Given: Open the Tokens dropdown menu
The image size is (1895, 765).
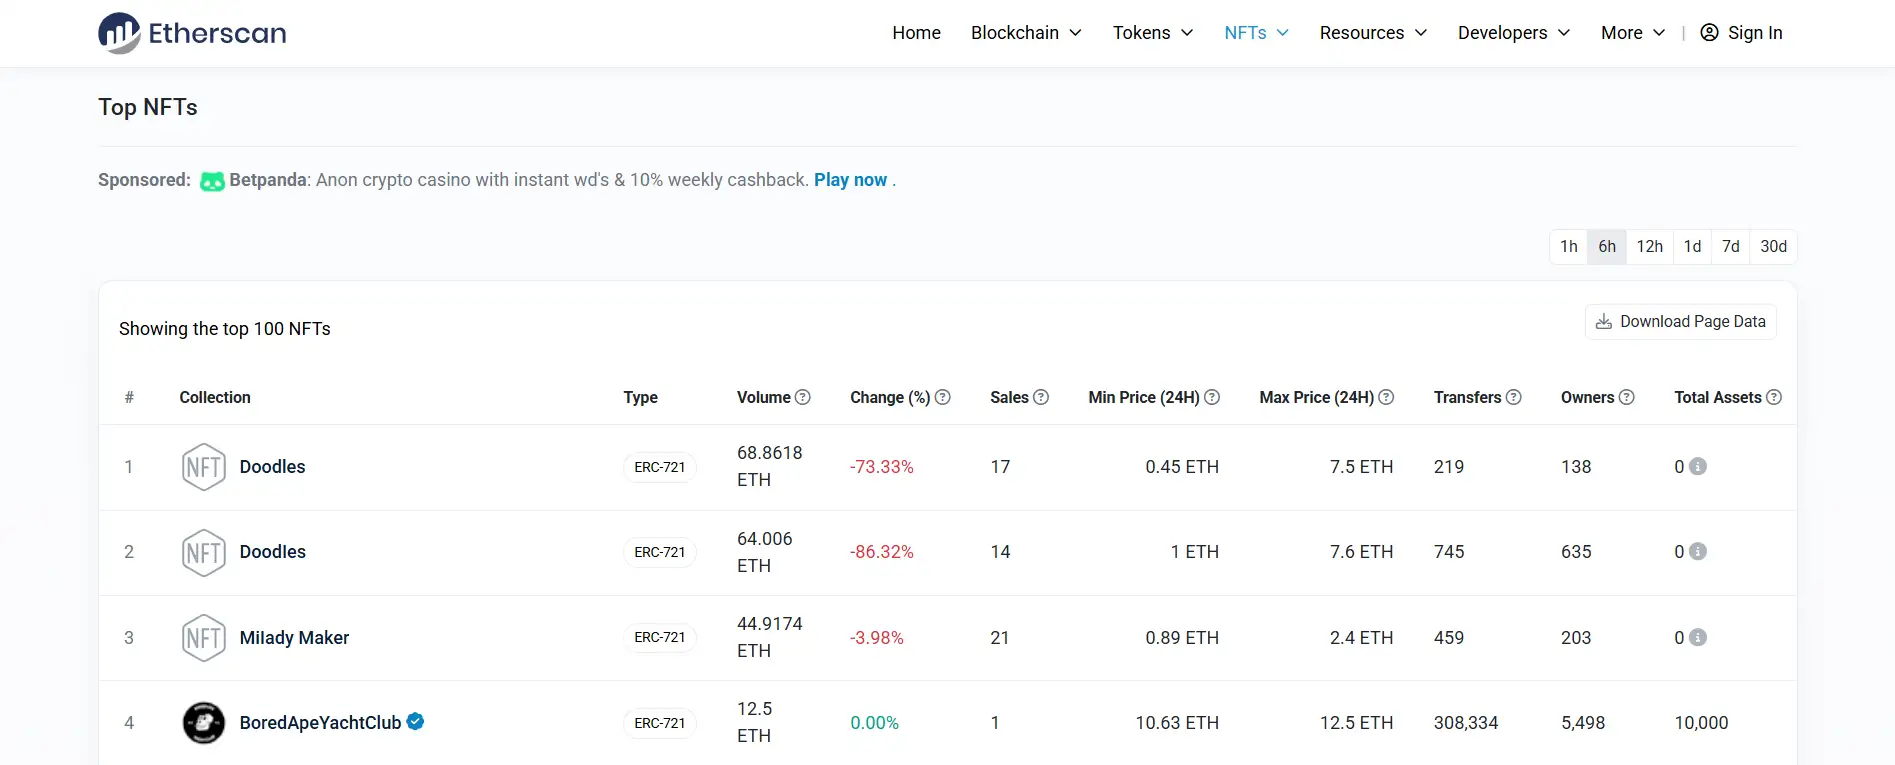Looking at the screenshot, I should tap(1153, 33).
